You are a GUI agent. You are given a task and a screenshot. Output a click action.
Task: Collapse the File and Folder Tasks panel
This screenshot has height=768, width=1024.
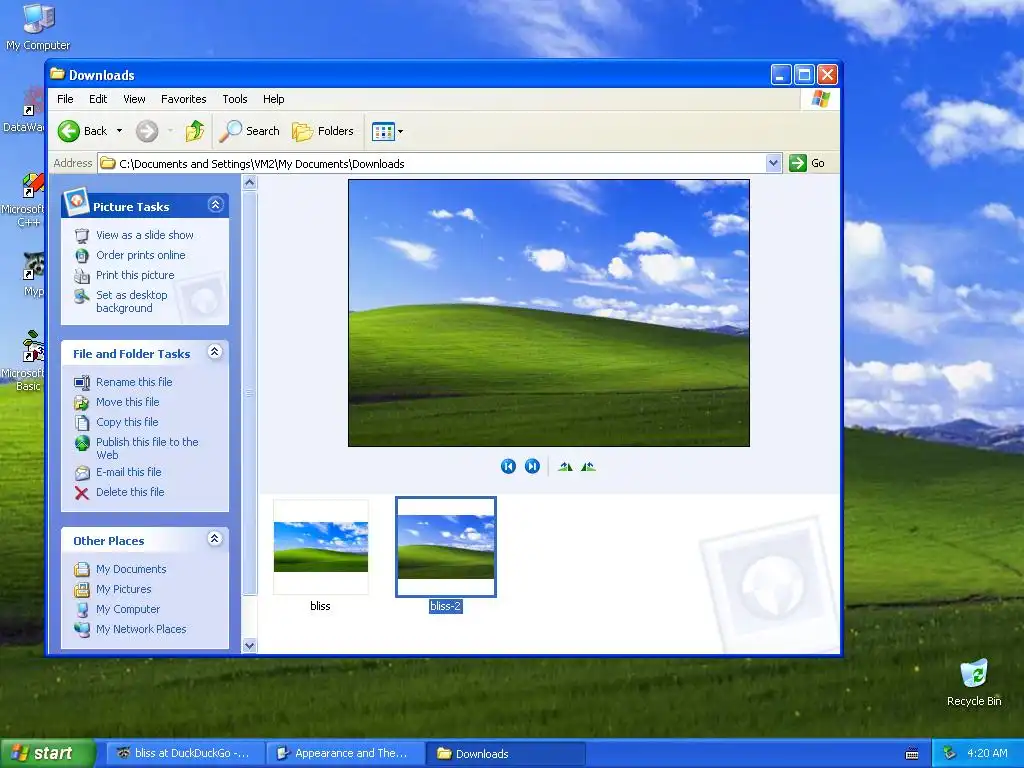click(x=215, y=352)
